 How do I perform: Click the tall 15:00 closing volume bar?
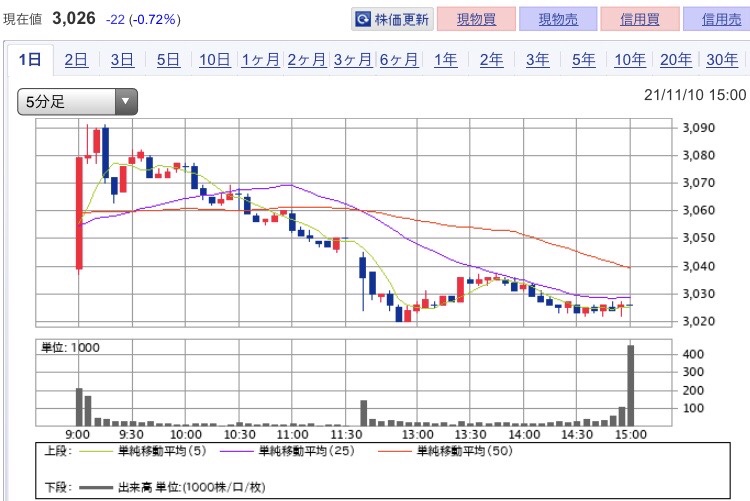(x=630, y=385)
